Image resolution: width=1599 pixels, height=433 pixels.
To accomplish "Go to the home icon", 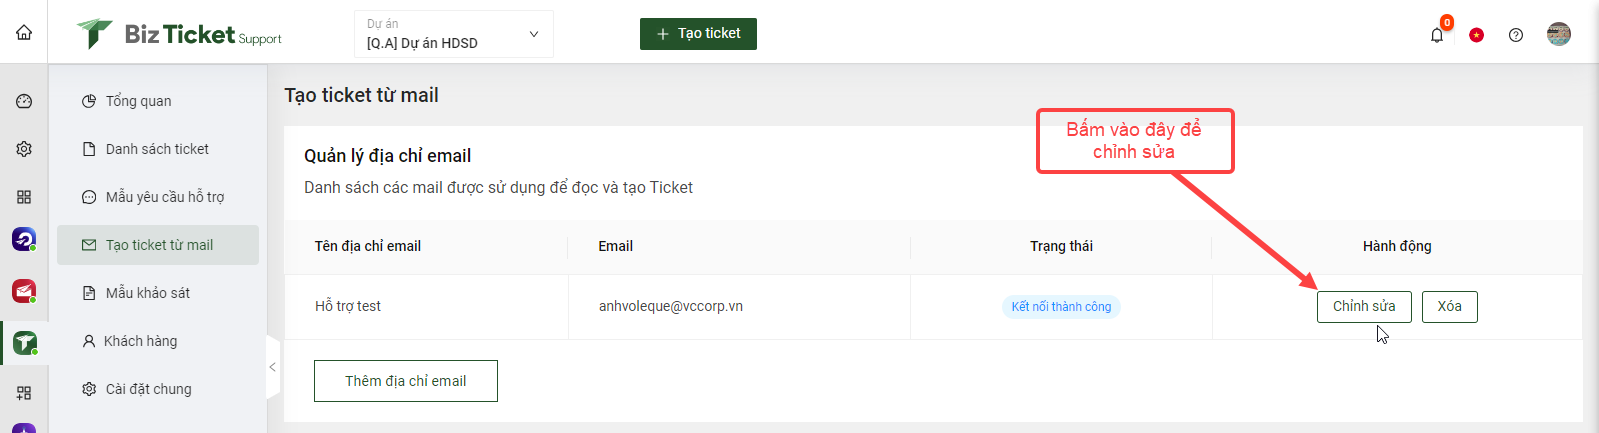I will point(24,32).
